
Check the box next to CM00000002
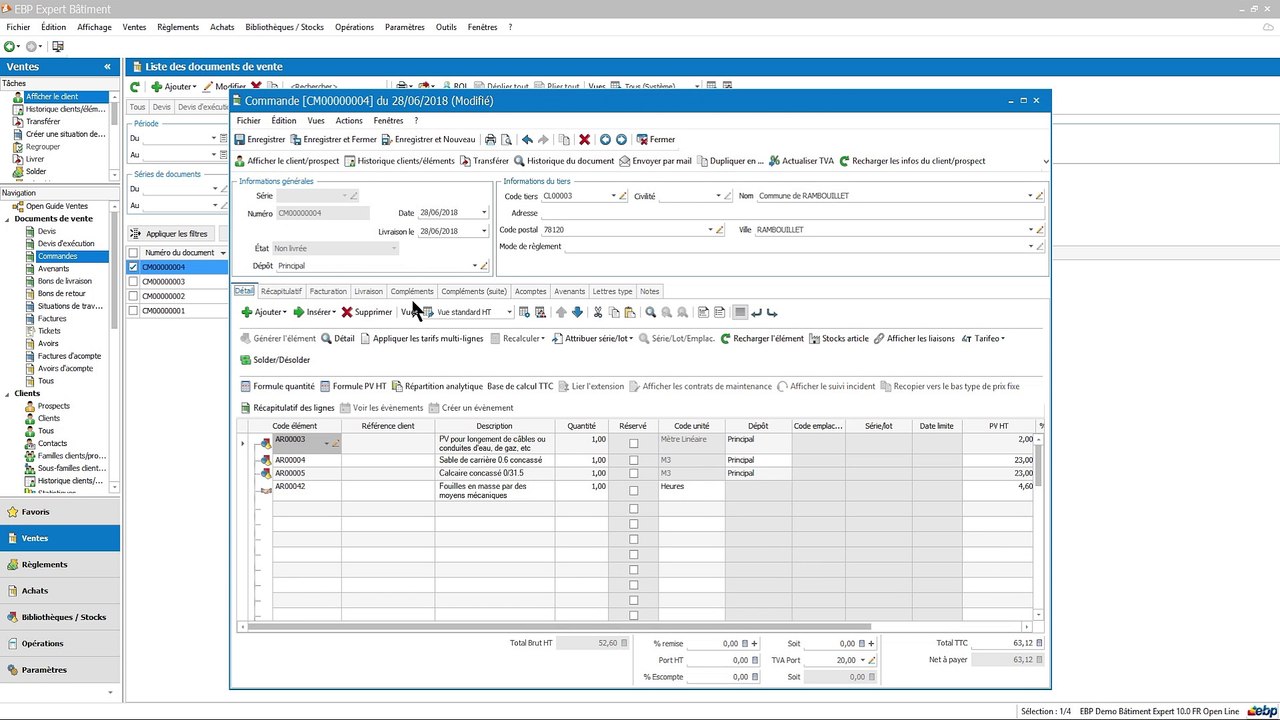(x=133, y=297)
